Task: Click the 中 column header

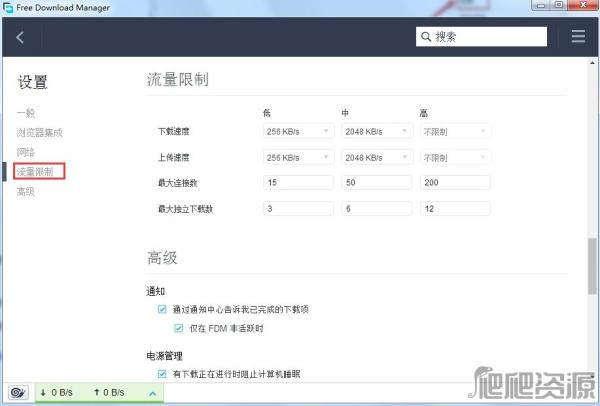Action: [x=345, y=113]
